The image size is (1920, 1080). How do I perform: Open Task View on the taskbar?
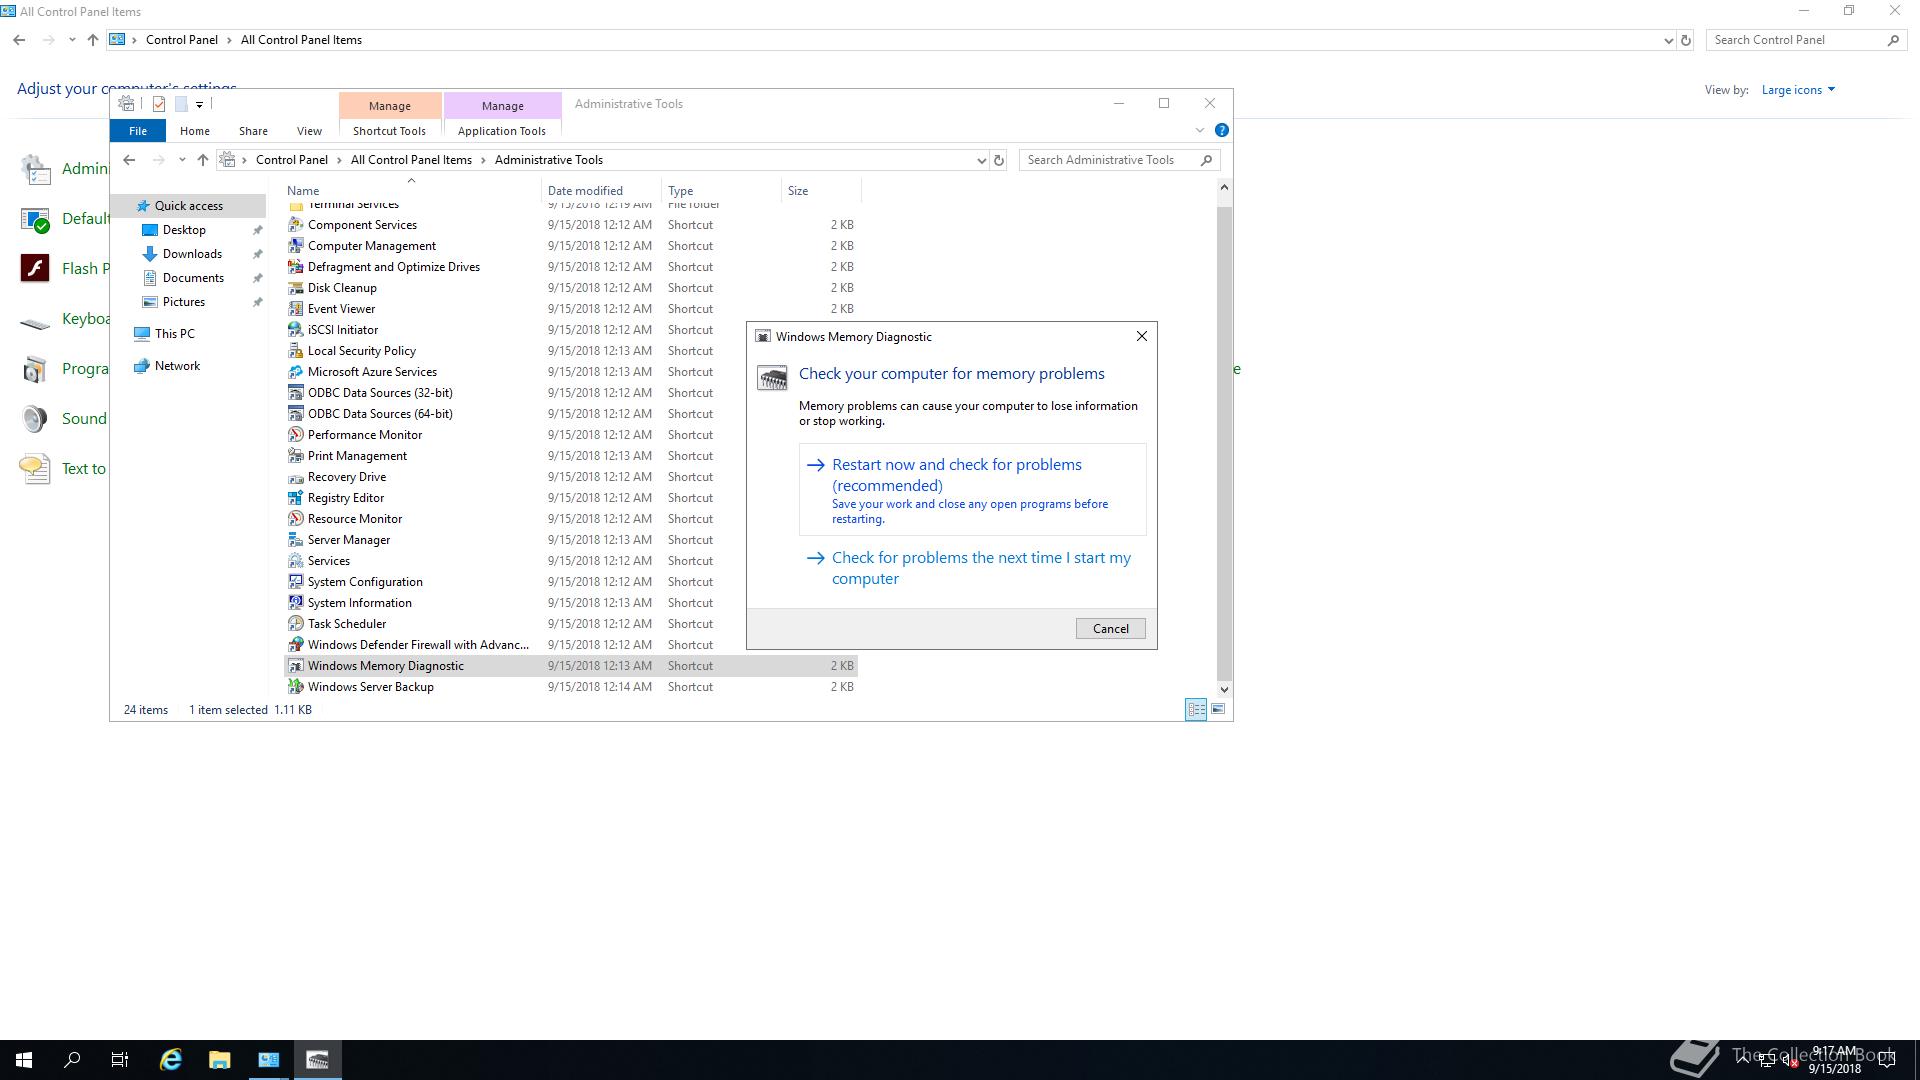(120, 1060)
